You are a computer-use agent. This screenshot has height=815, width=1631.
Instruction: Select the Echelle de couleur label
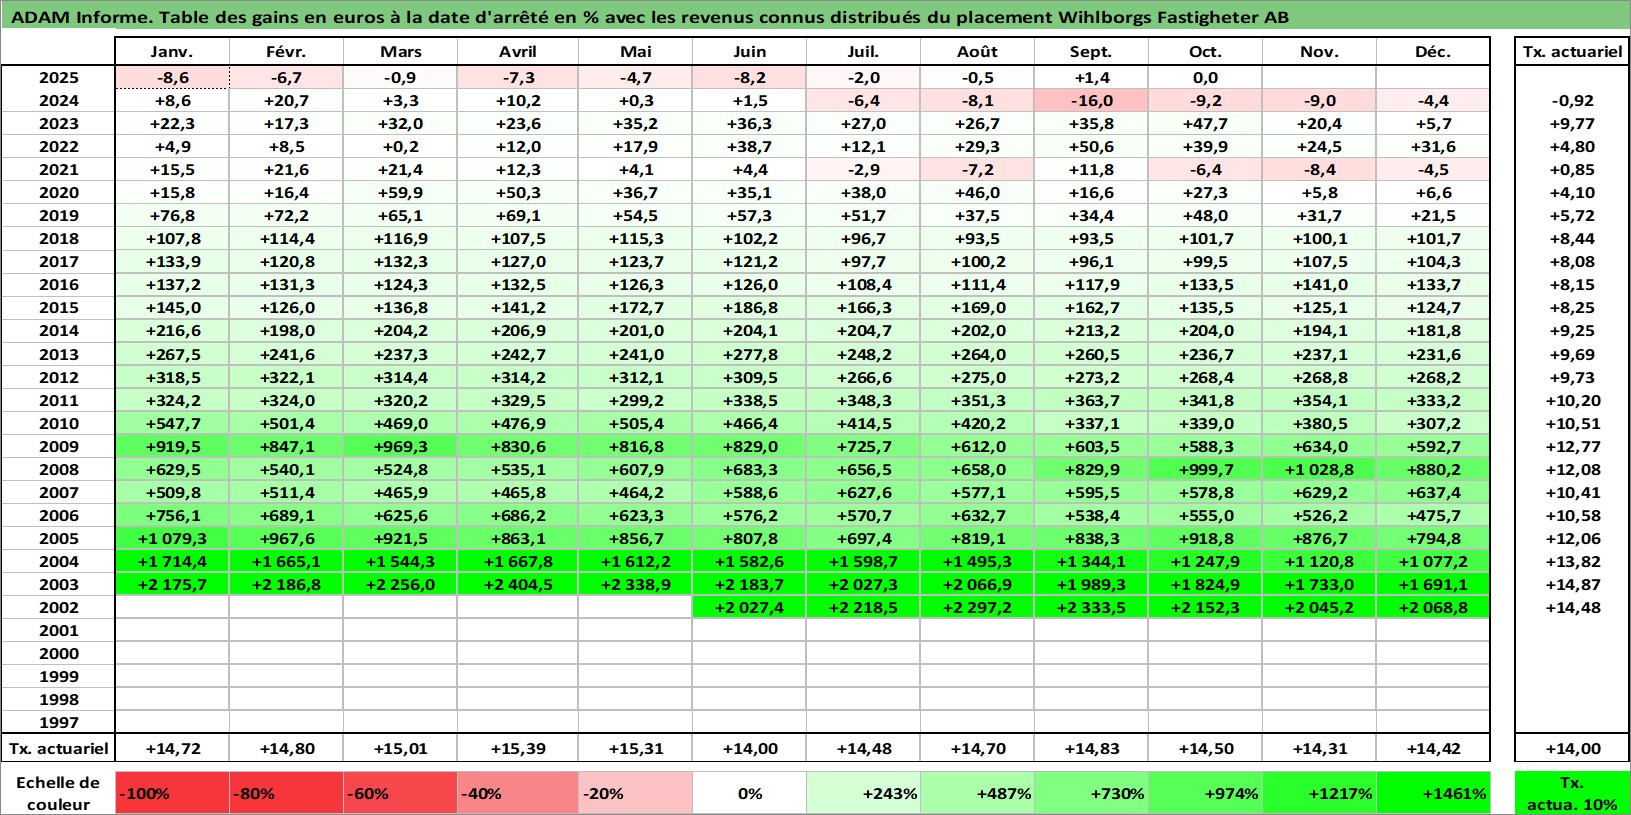(x=58, y=793)
